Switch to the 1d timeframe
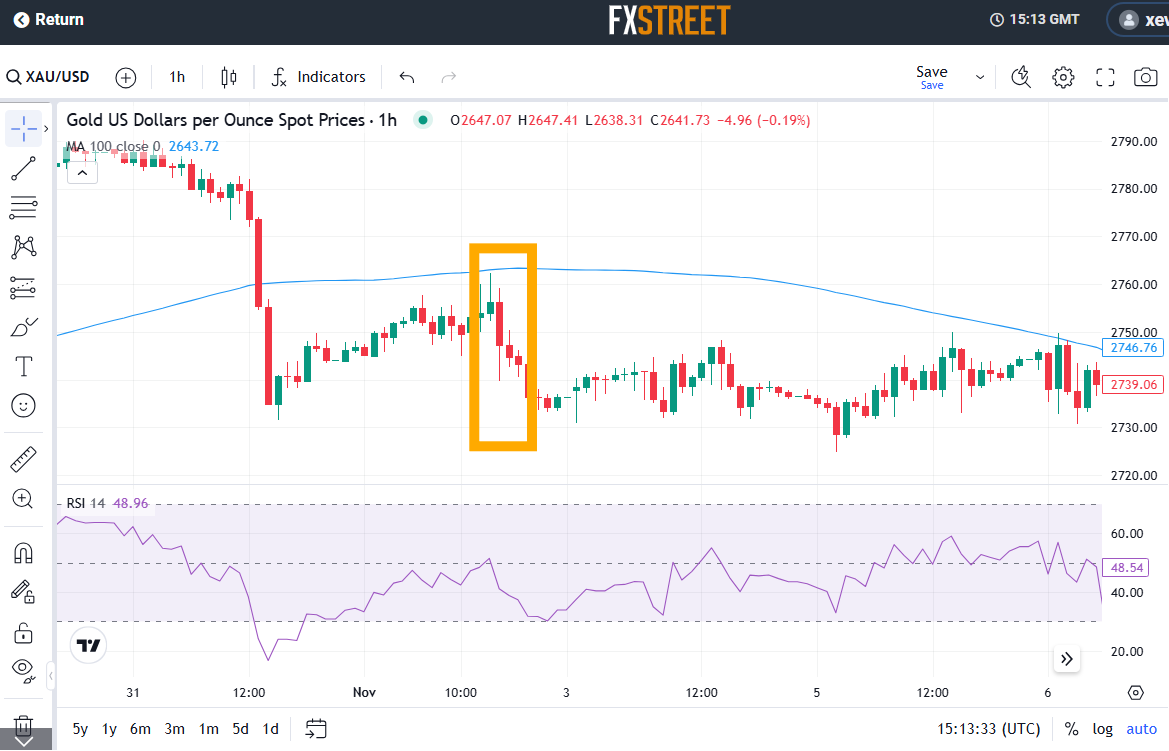 click(269, 729)
